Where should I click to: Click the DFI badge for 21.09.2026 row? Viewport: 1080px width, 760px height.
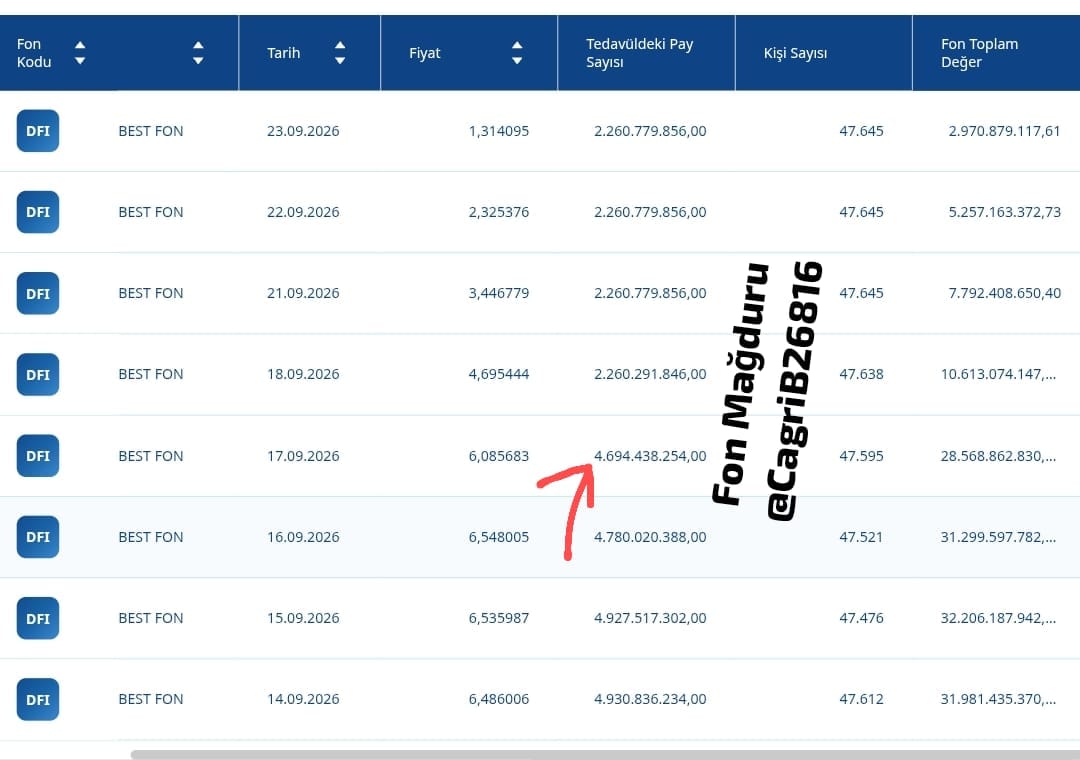coord(38,294)
